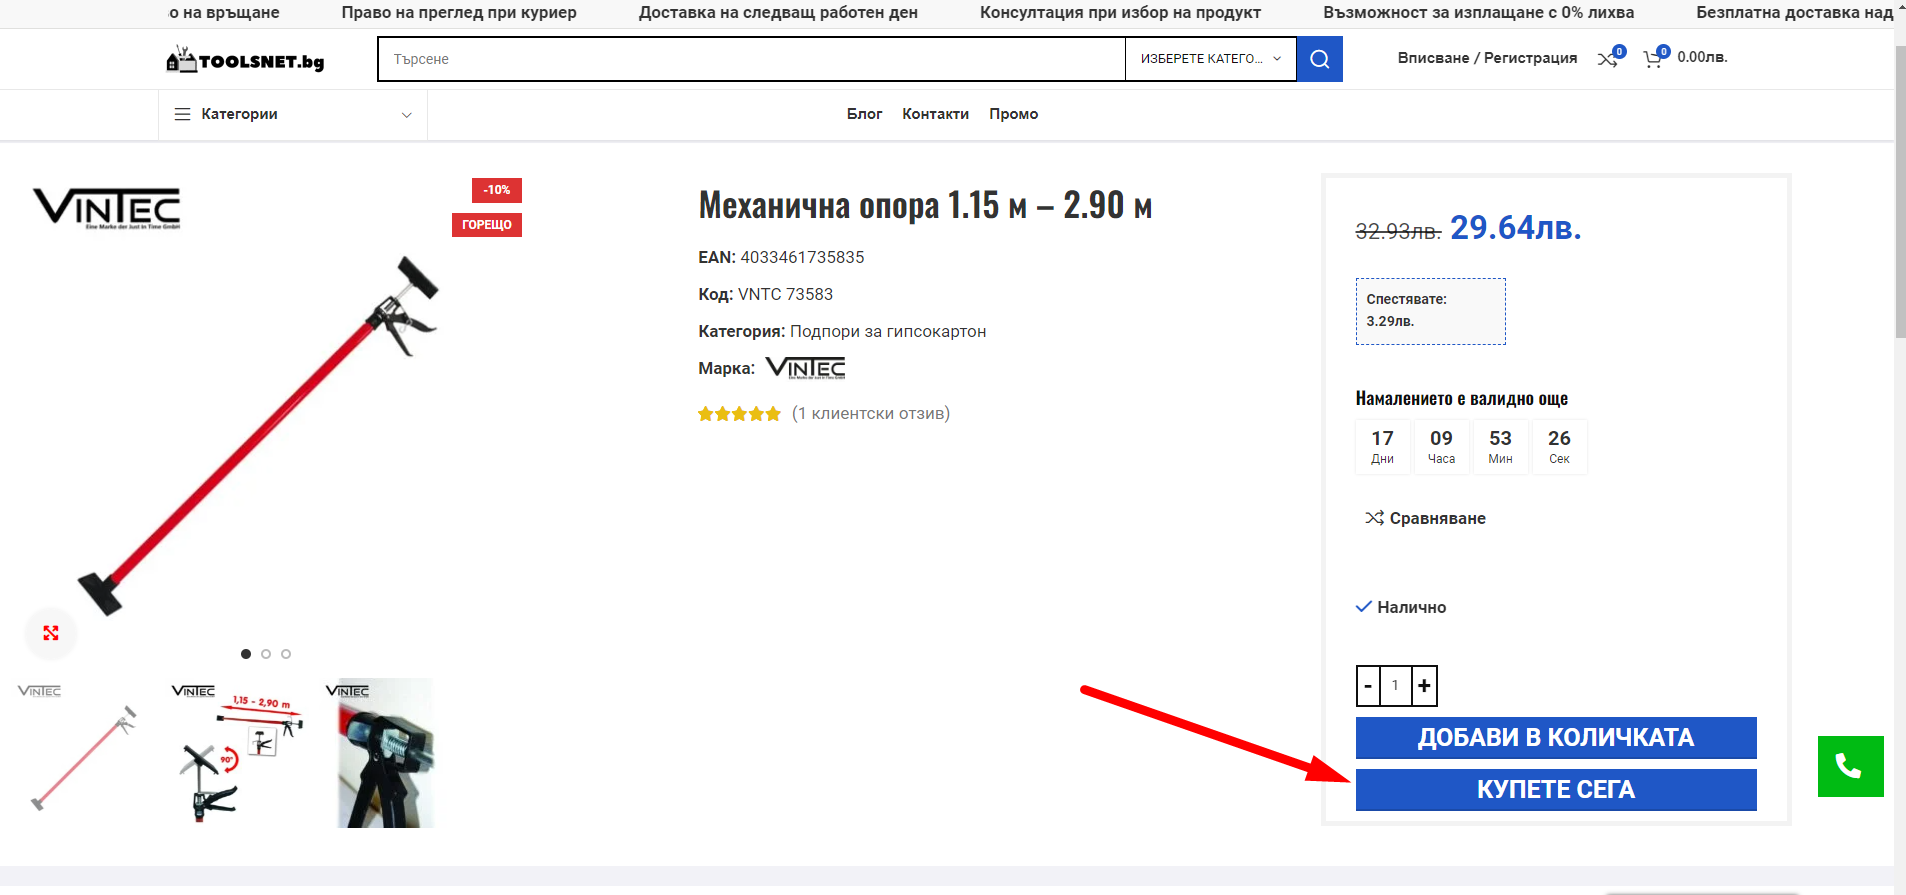Select the first image carousel dot
The width and height of the screenshot is (1906, 895).
click(x=246, y=654)
